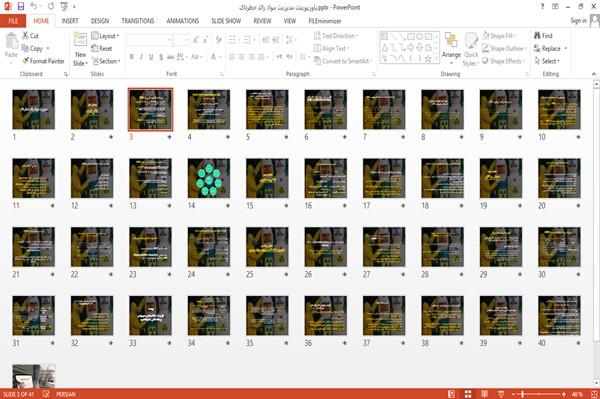Select the rectangle shape in gallery
Screen dimensions: 600x399
pos(411,36)
